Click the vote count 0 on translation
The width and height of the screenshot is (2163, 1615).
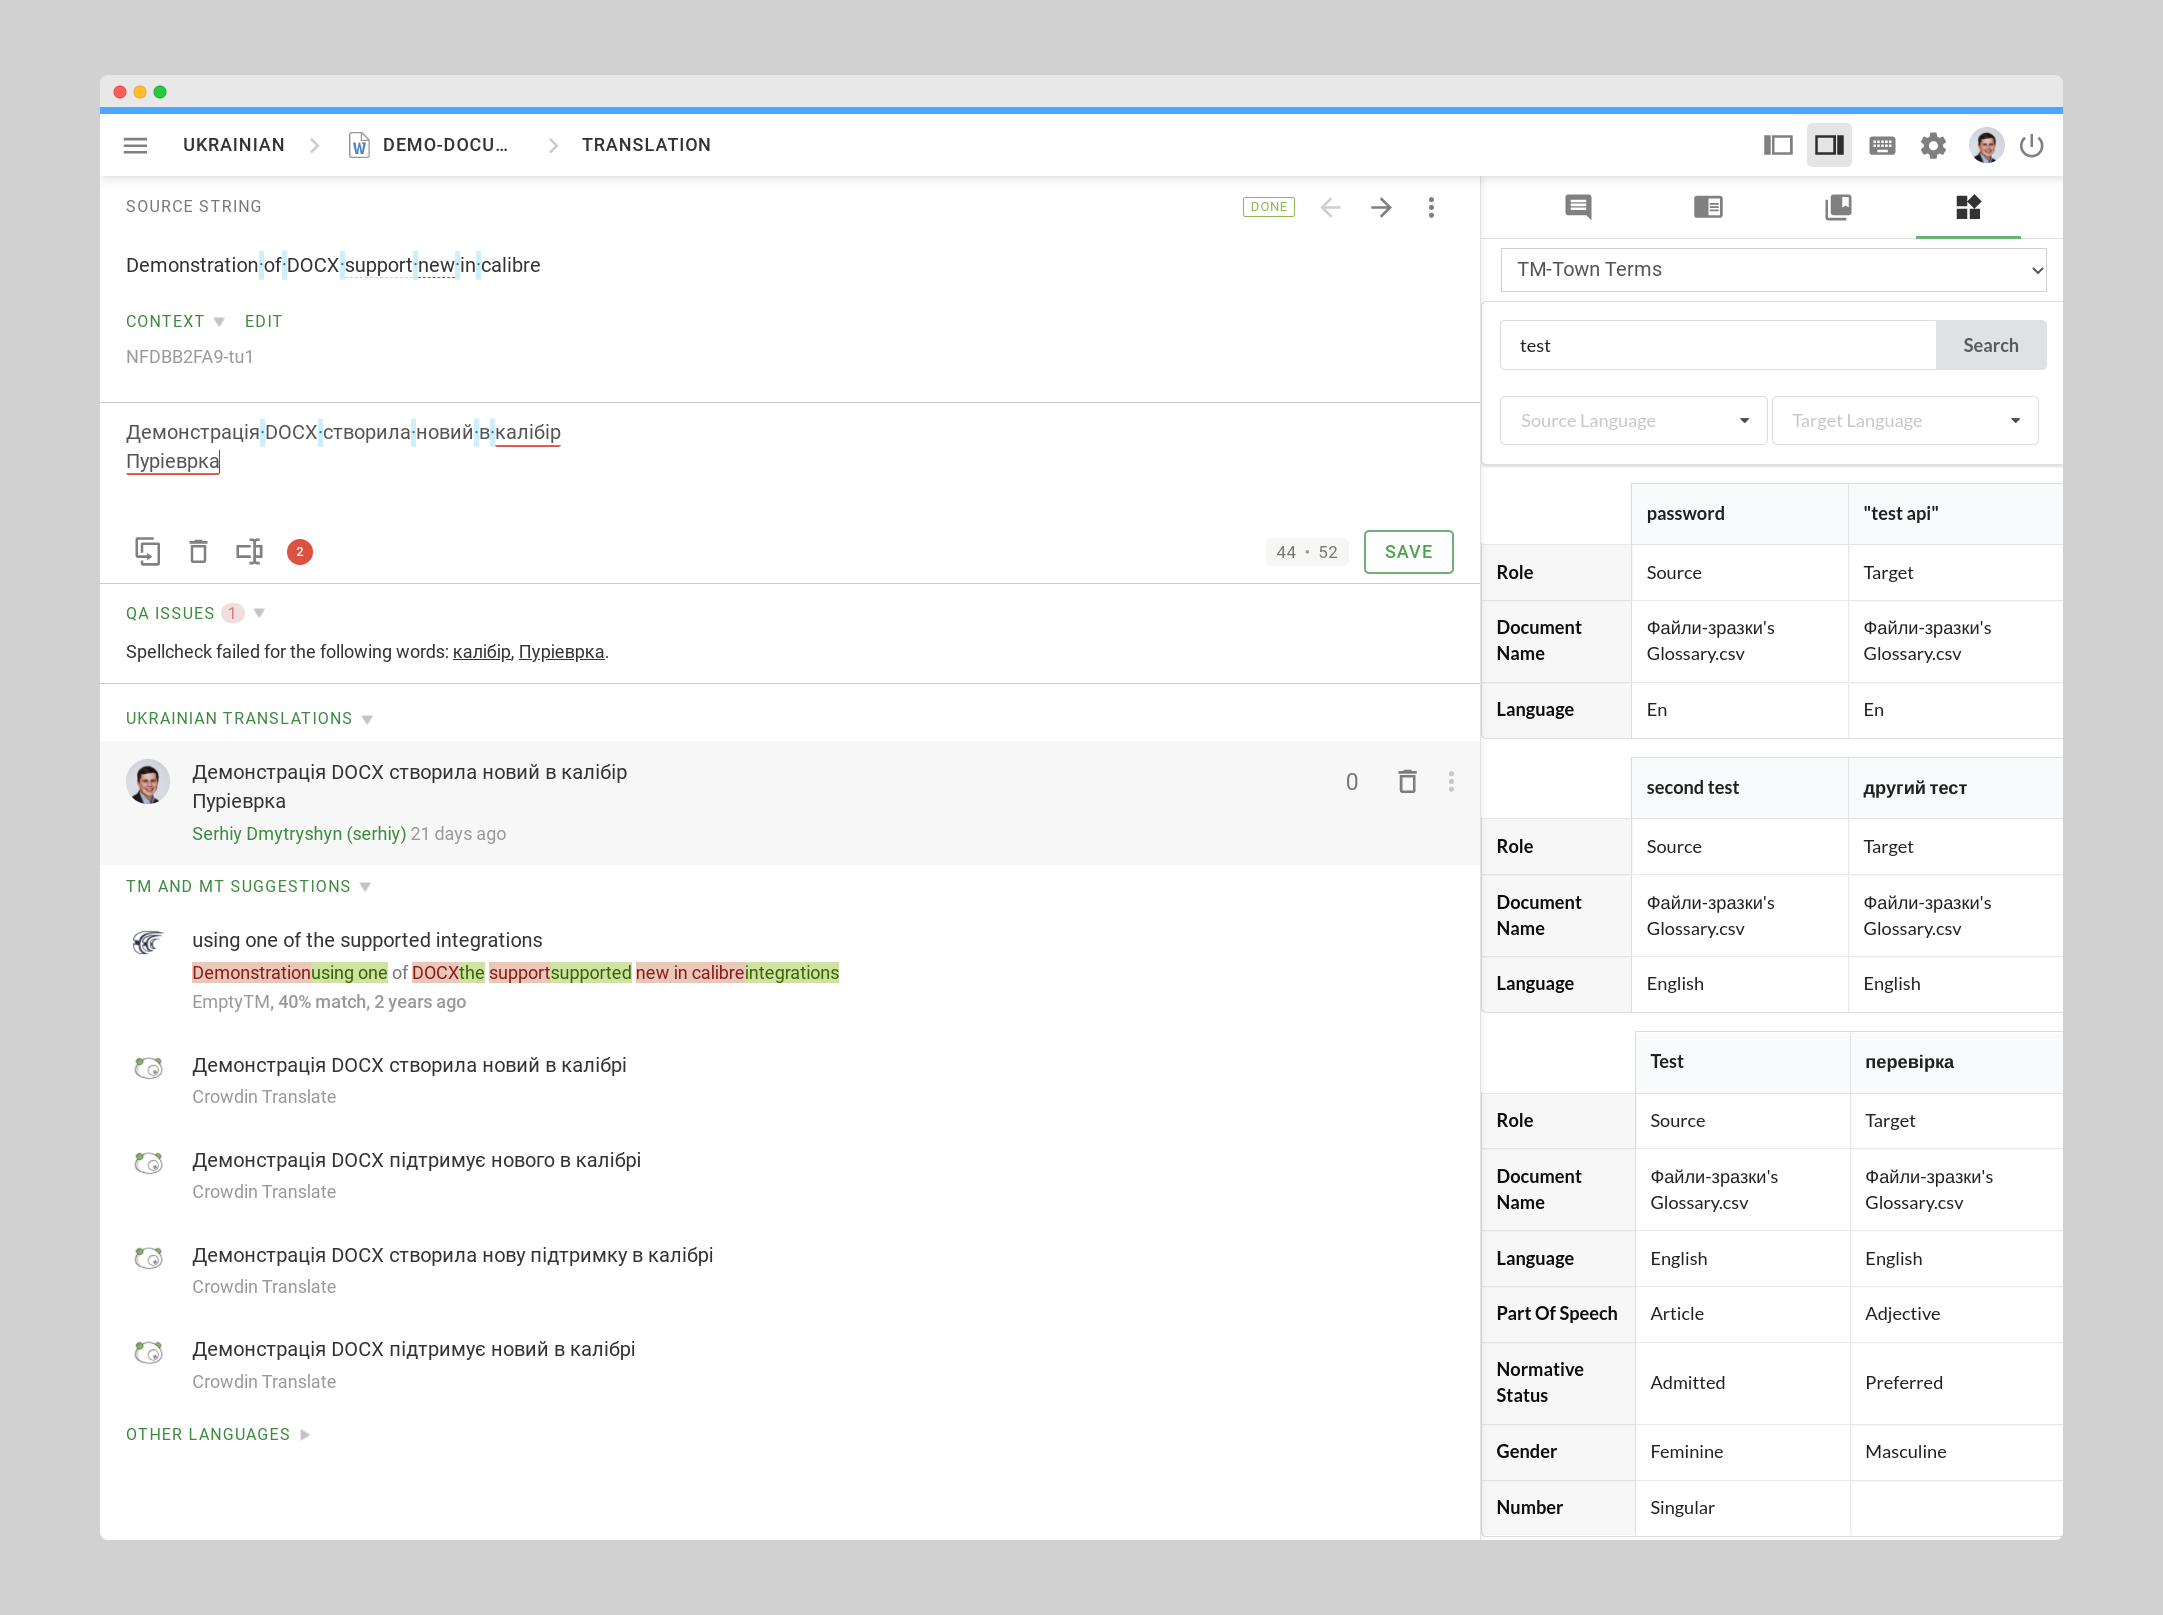tap(1351, 782)
